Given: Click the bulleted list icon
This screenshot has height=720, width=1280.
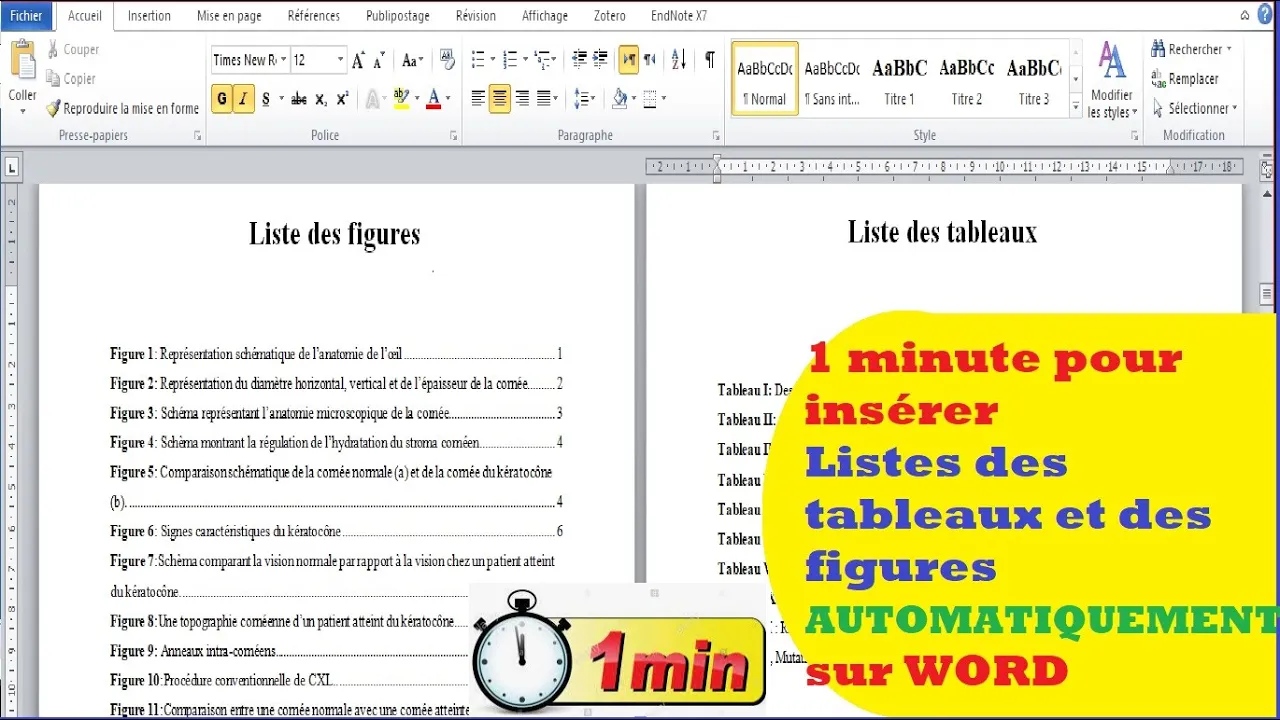Looking at the screenshot, I should [x=478, y=60].
